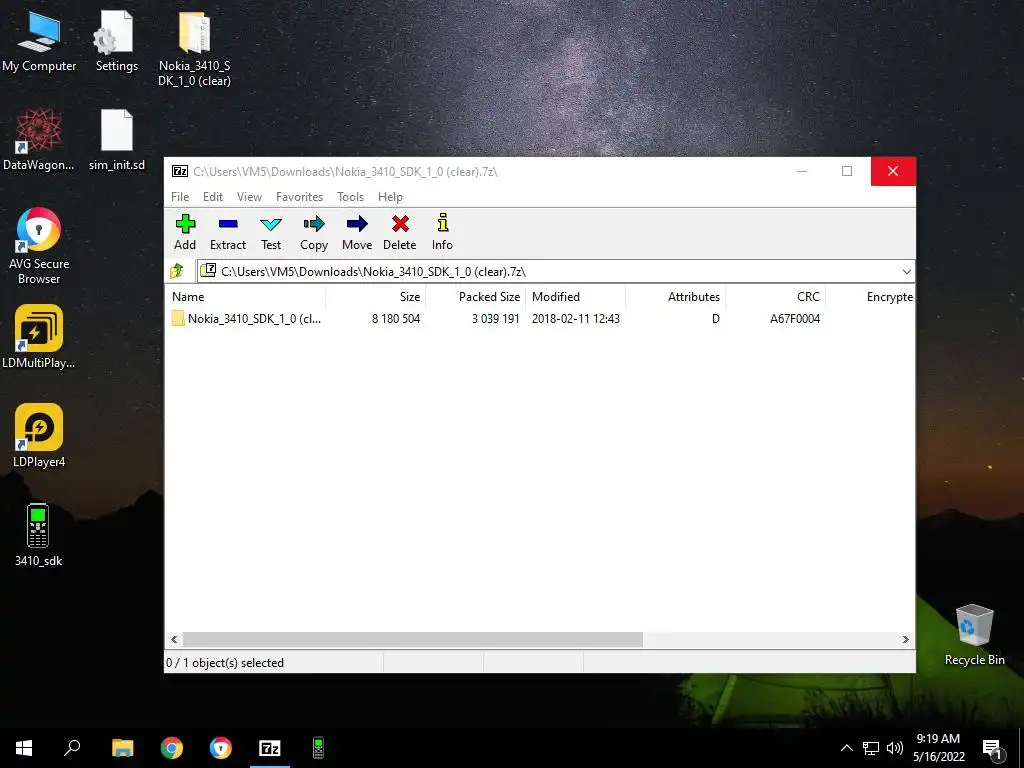The width and height of the screenshot is (1024, 768).
Task: Sort by the Name column header
Action: [246, 296]
